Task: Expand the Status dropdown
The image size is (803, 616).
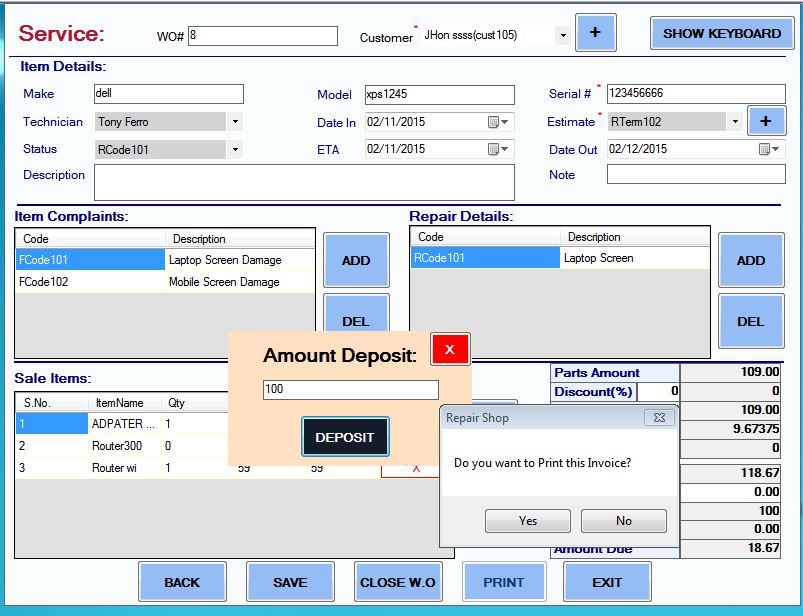Action: point(235,150)
